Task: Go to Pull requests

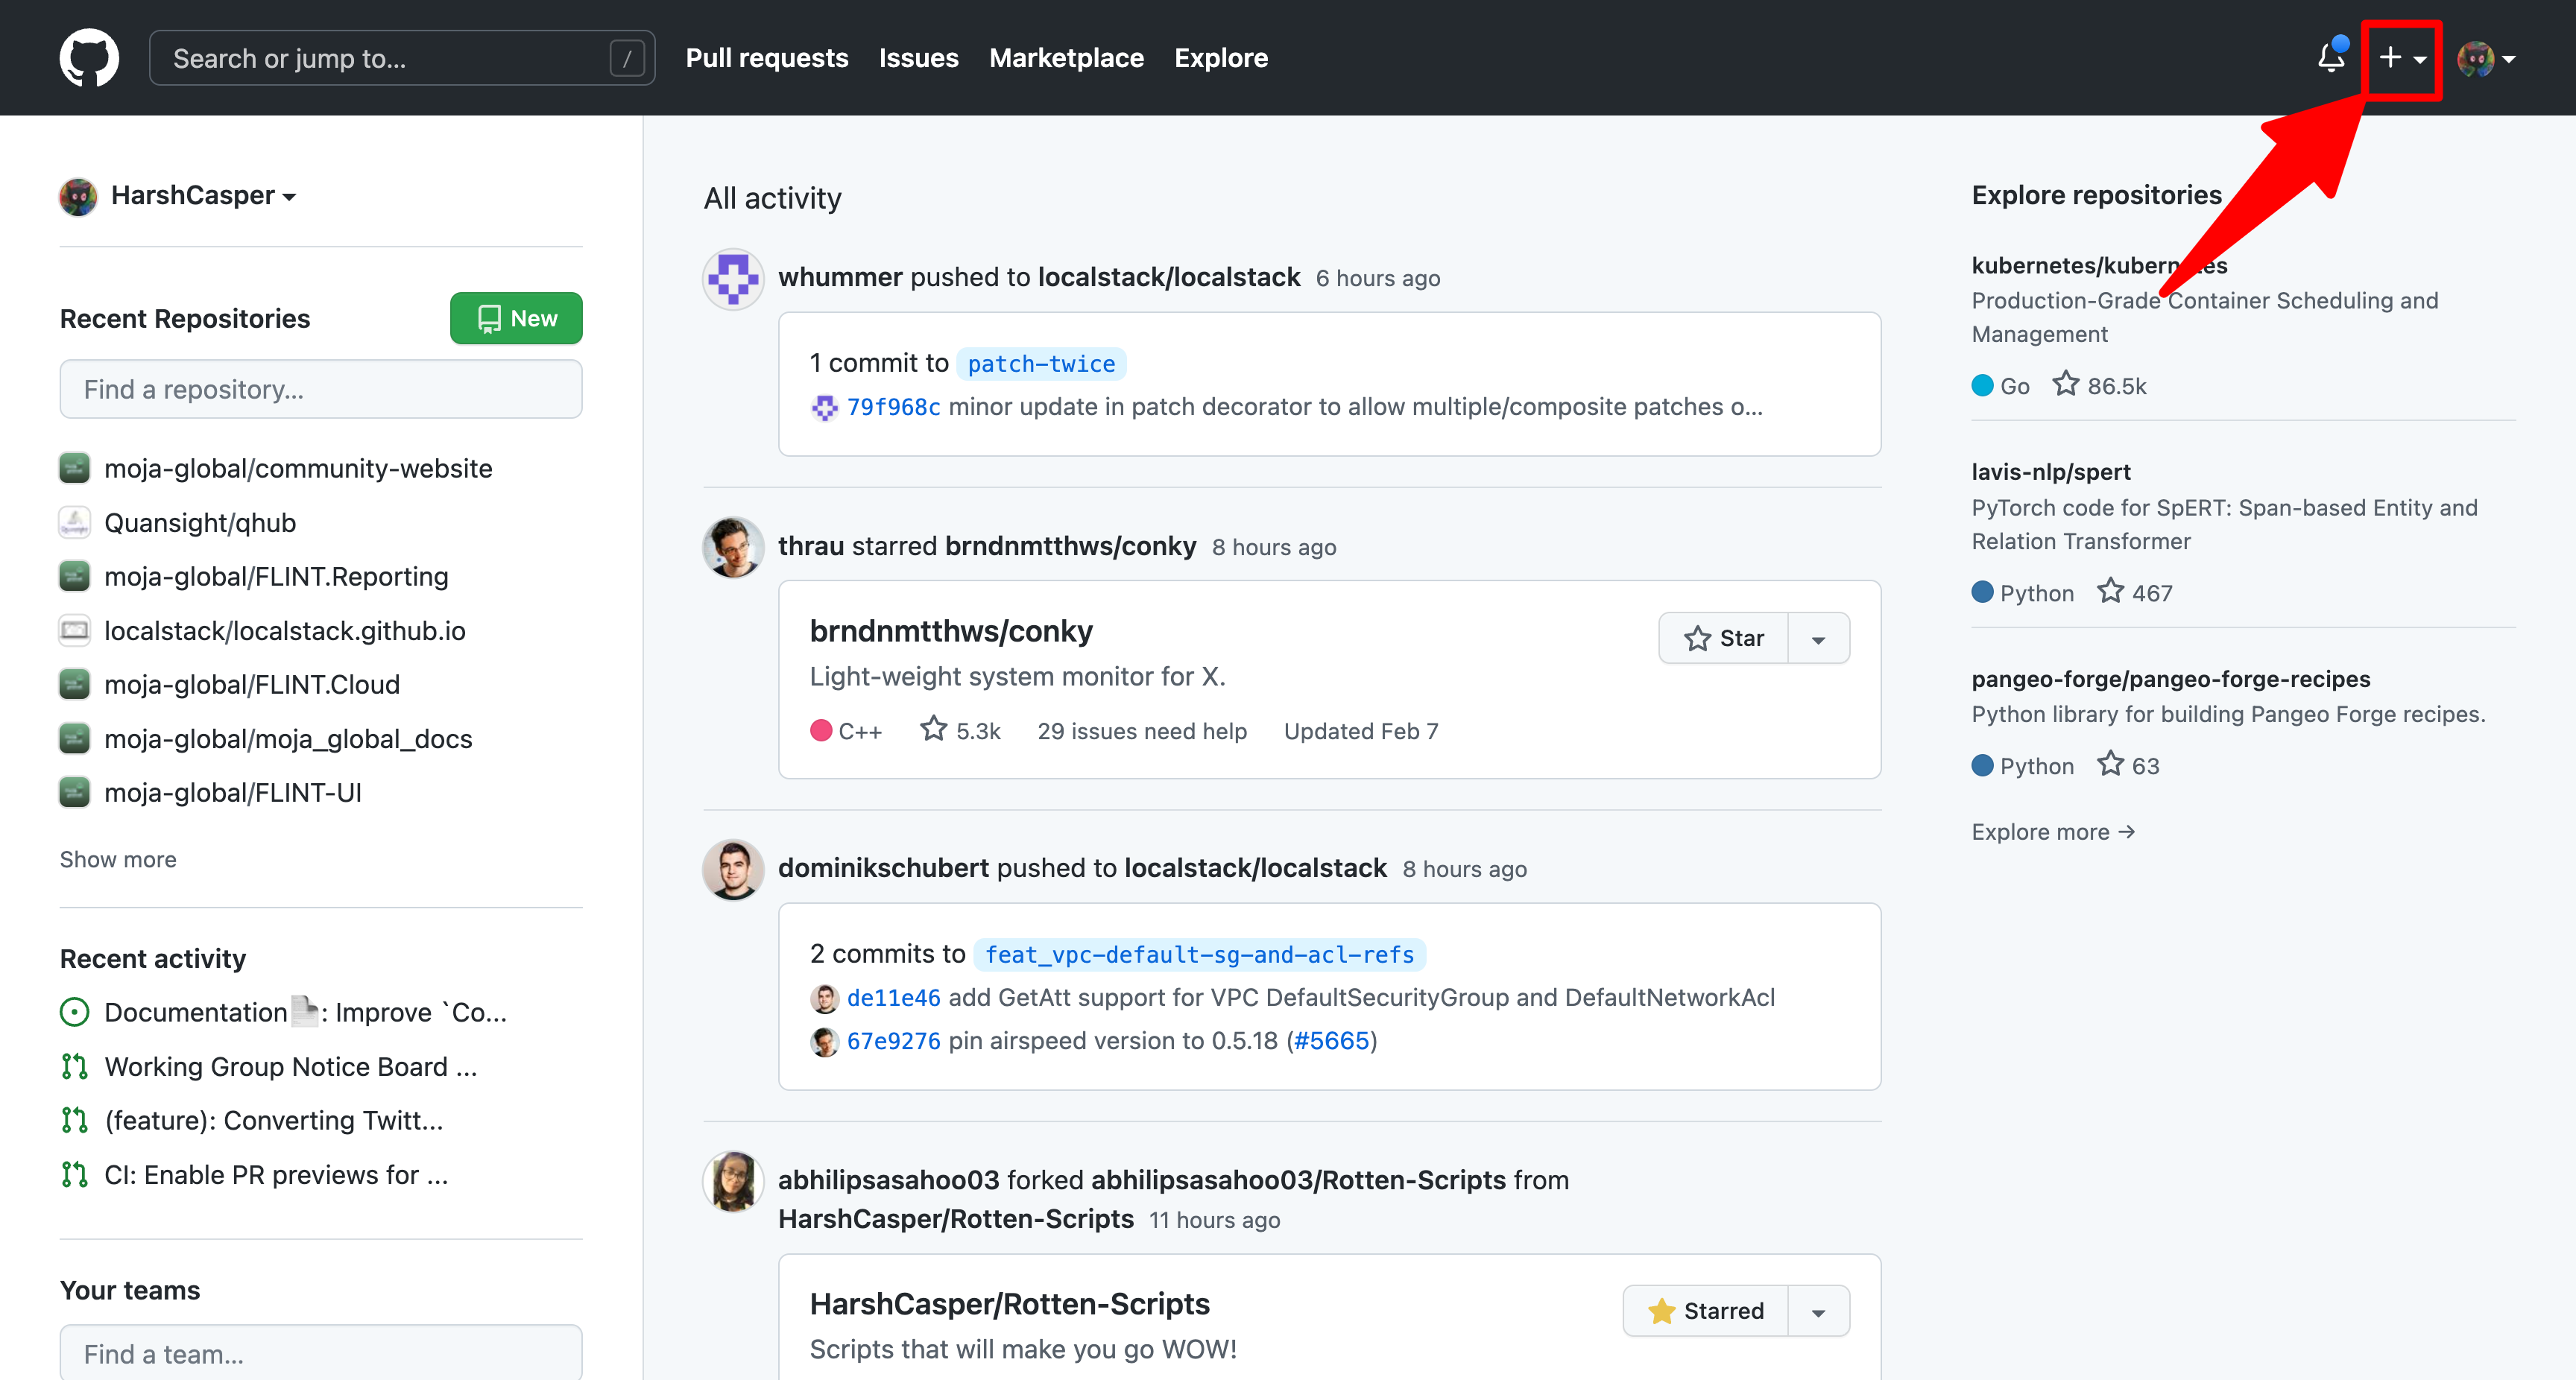Action: coord(766,58)
